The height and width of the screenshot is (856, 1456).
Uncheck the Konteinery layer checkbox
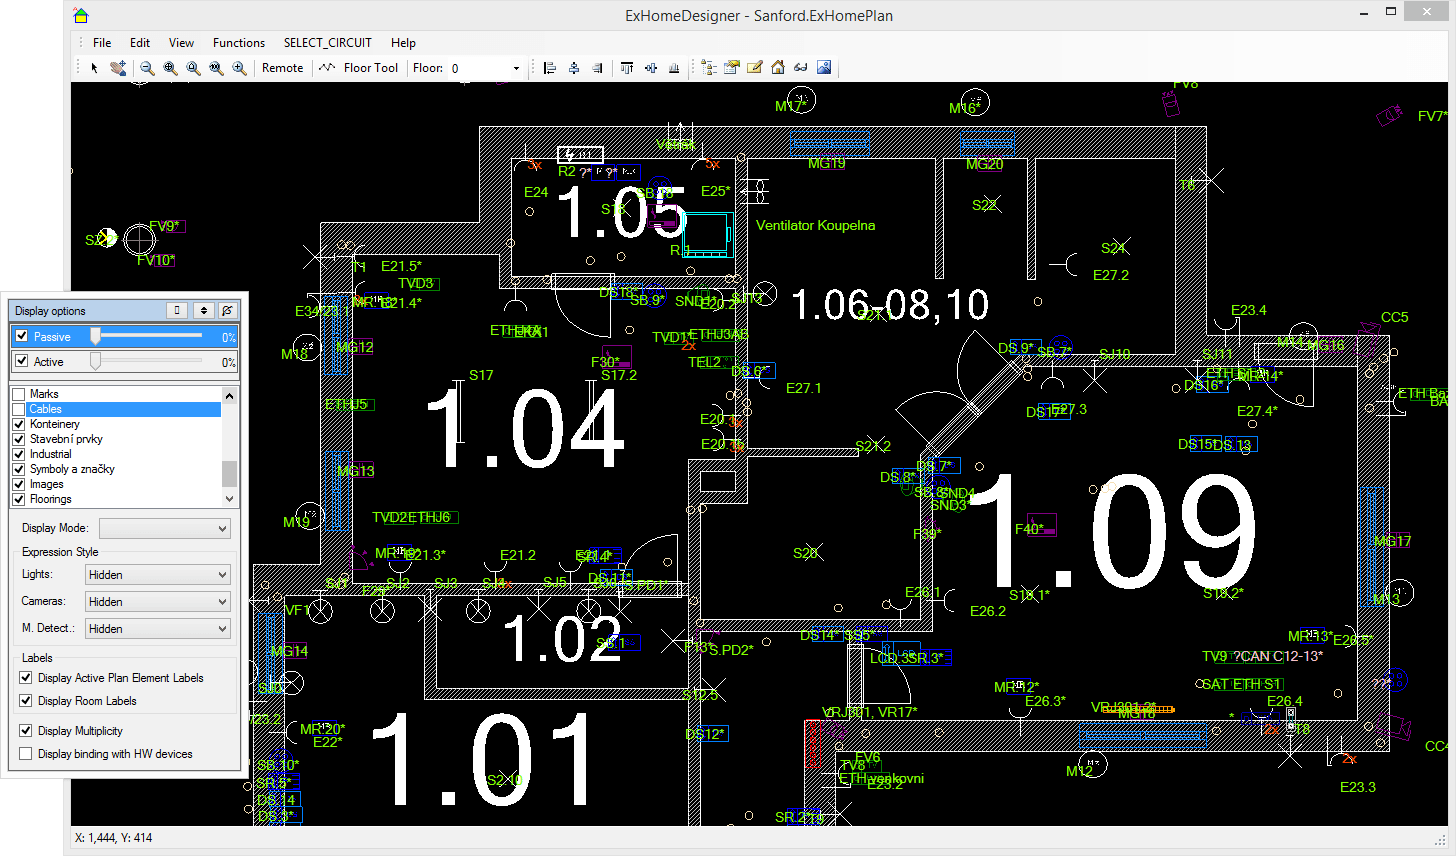click(x=19, y=424)
